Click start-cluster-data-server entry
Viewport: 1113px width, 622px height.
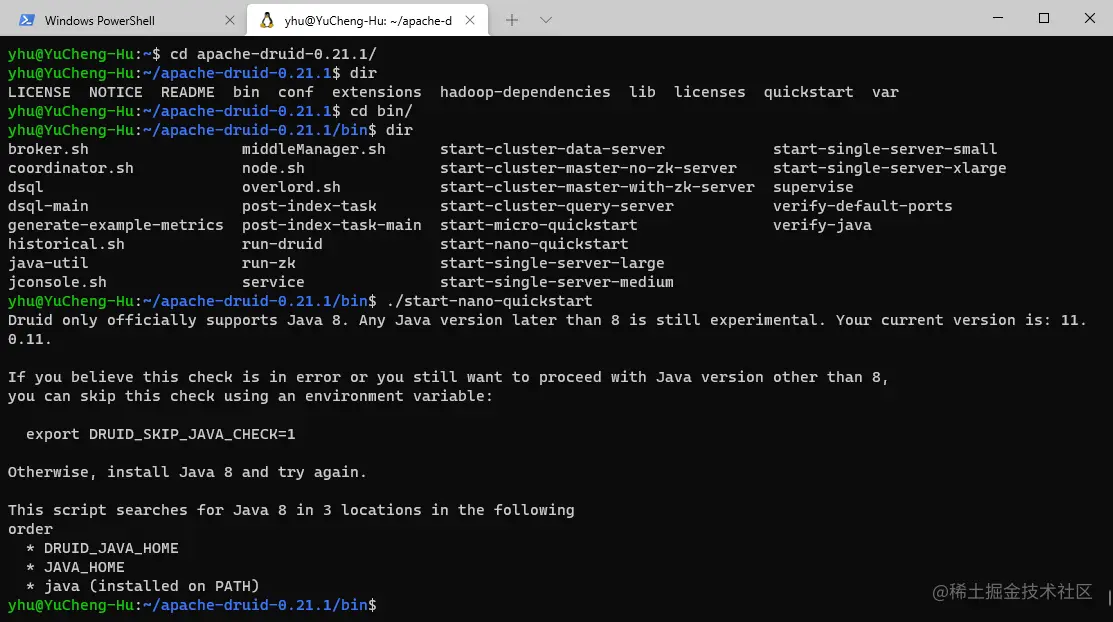tap(552, 149)
